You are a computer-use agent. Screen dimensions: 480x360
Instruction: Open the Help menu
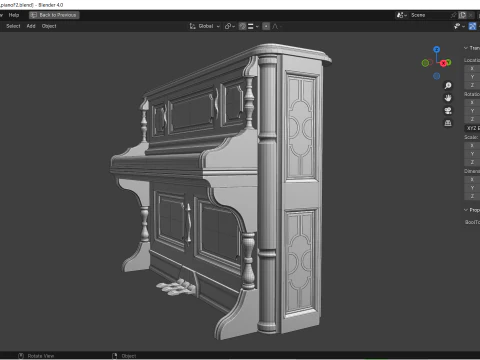coord(14,15)
